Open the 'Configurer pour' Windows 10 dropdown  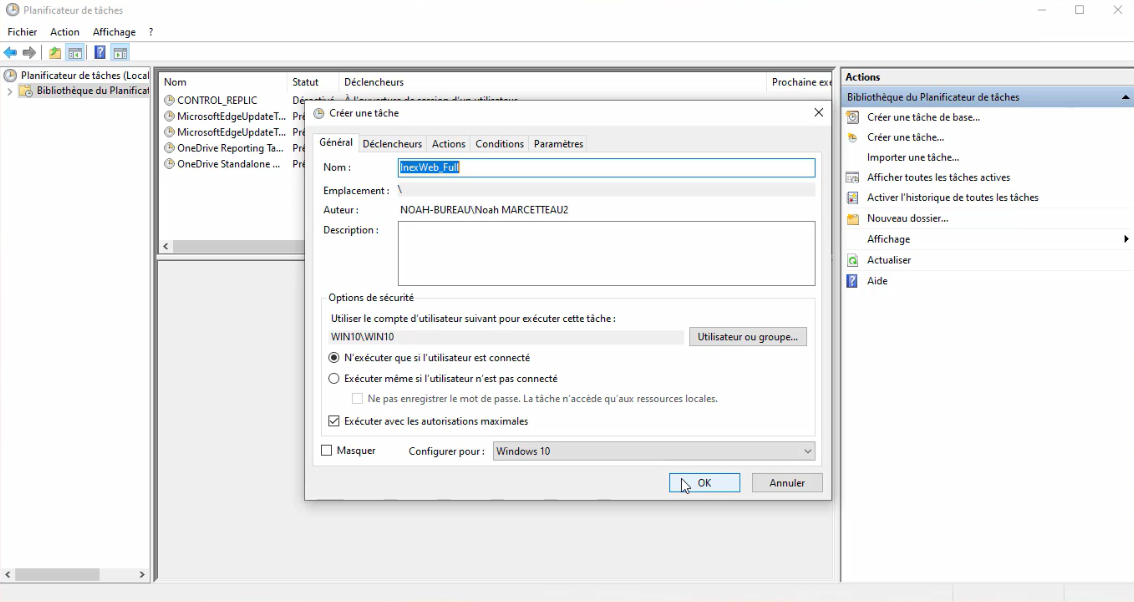pyautogui.click(x=654, y=452)
